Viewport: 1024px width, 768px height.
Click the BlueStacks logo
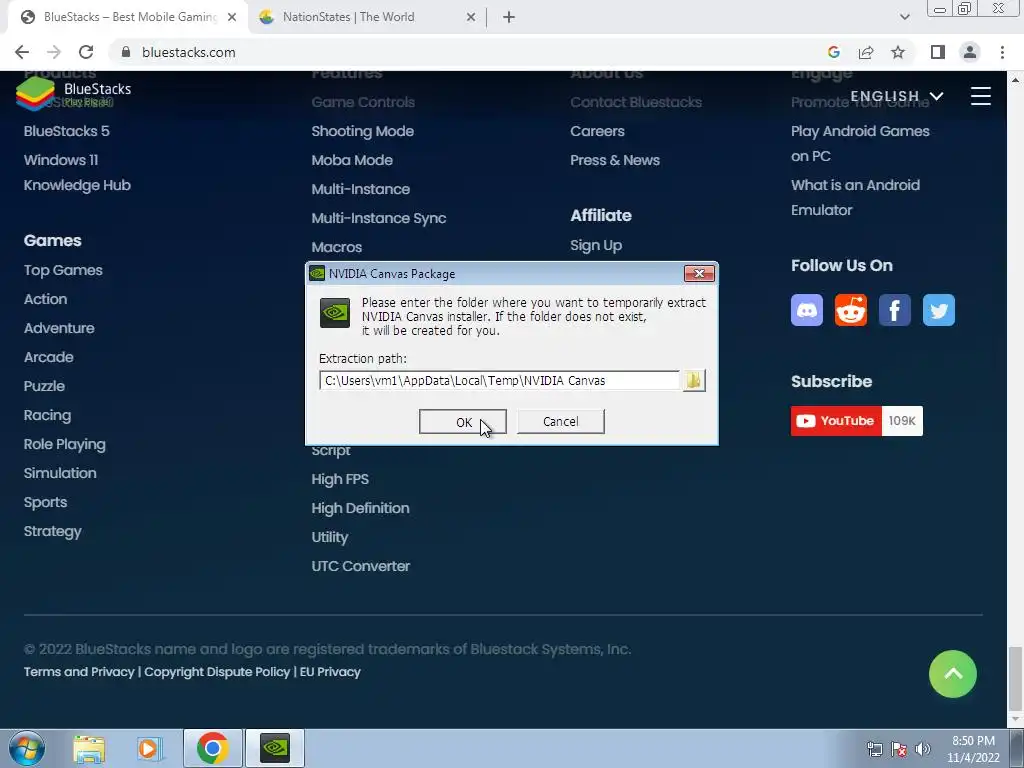pos(73,94)
